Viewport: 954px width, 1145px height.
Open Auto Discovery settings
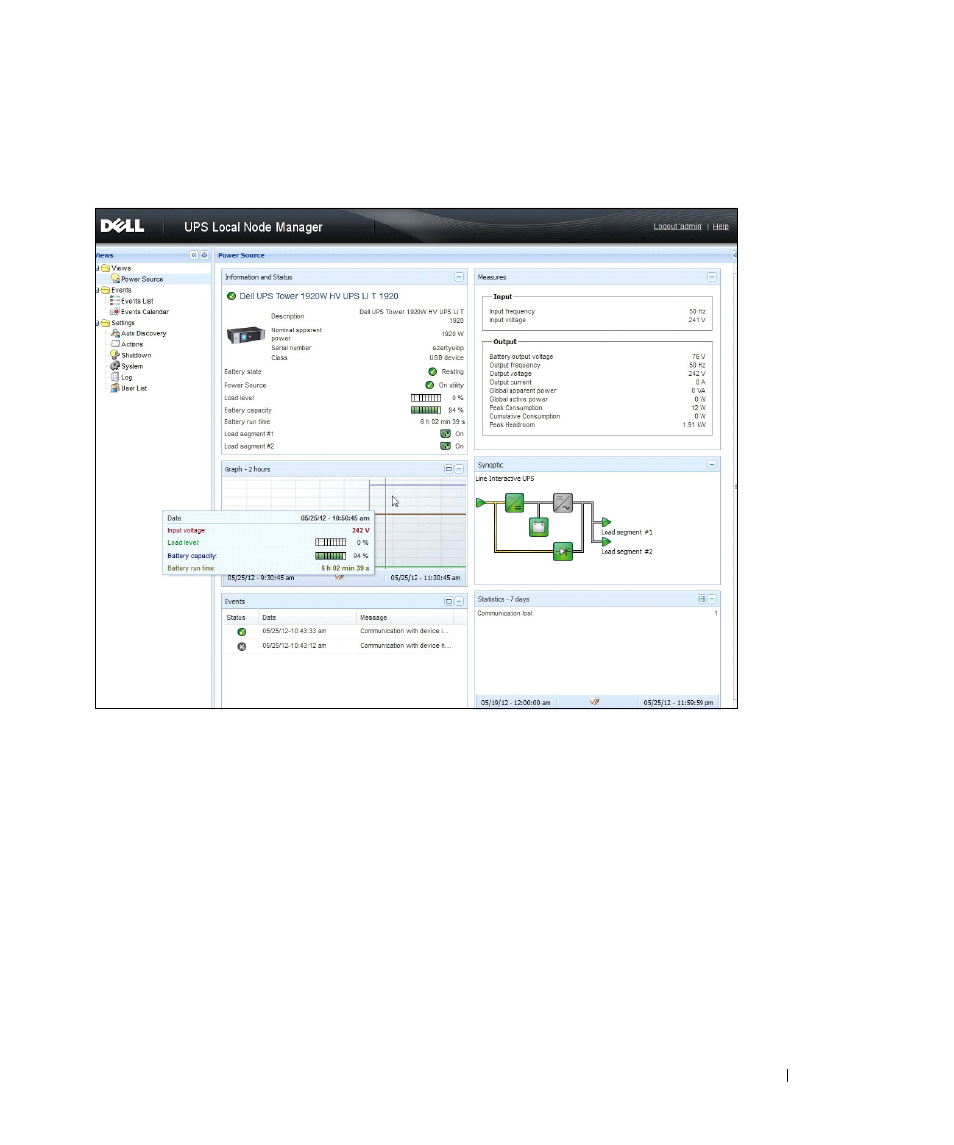click(144, 334)
